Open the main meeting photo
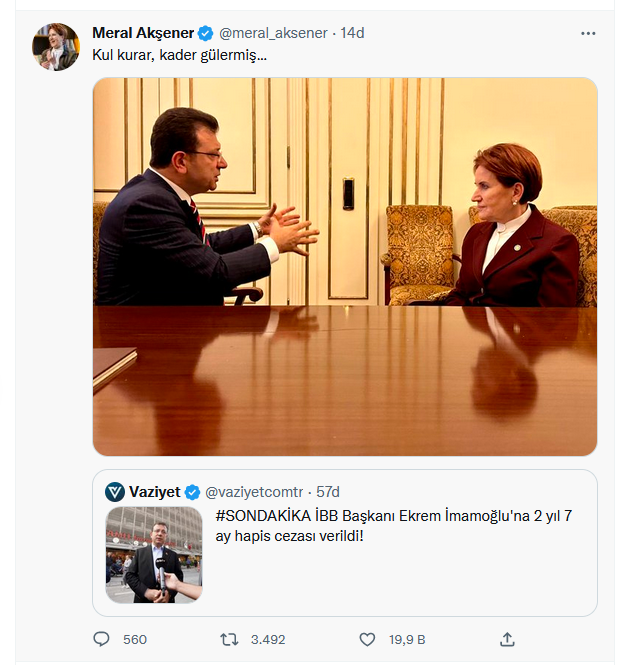Image resolution: width=630 pixels, height=665 pixels. coord(345,267)
